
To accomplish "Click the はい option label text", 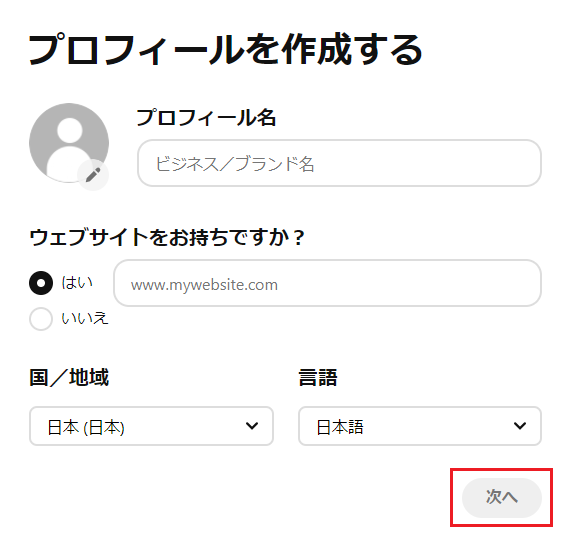I will tap(77, 283).
